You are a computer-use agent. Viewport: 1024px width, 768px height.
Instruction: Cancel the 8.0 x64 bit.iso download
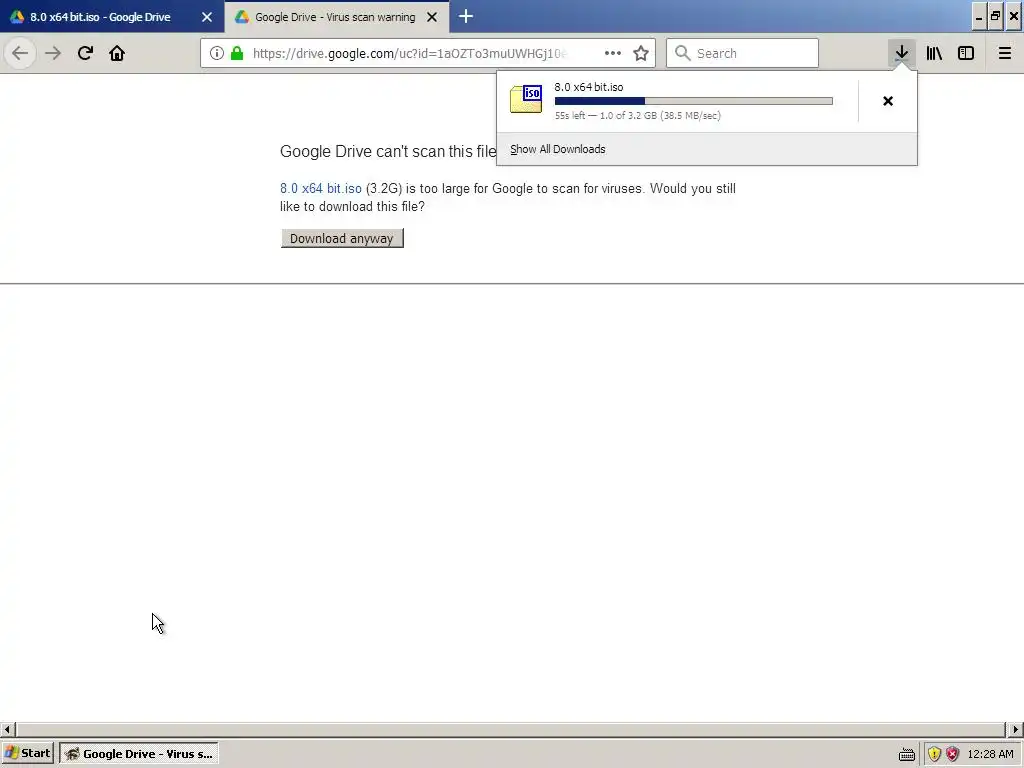[x=888, y=101]
